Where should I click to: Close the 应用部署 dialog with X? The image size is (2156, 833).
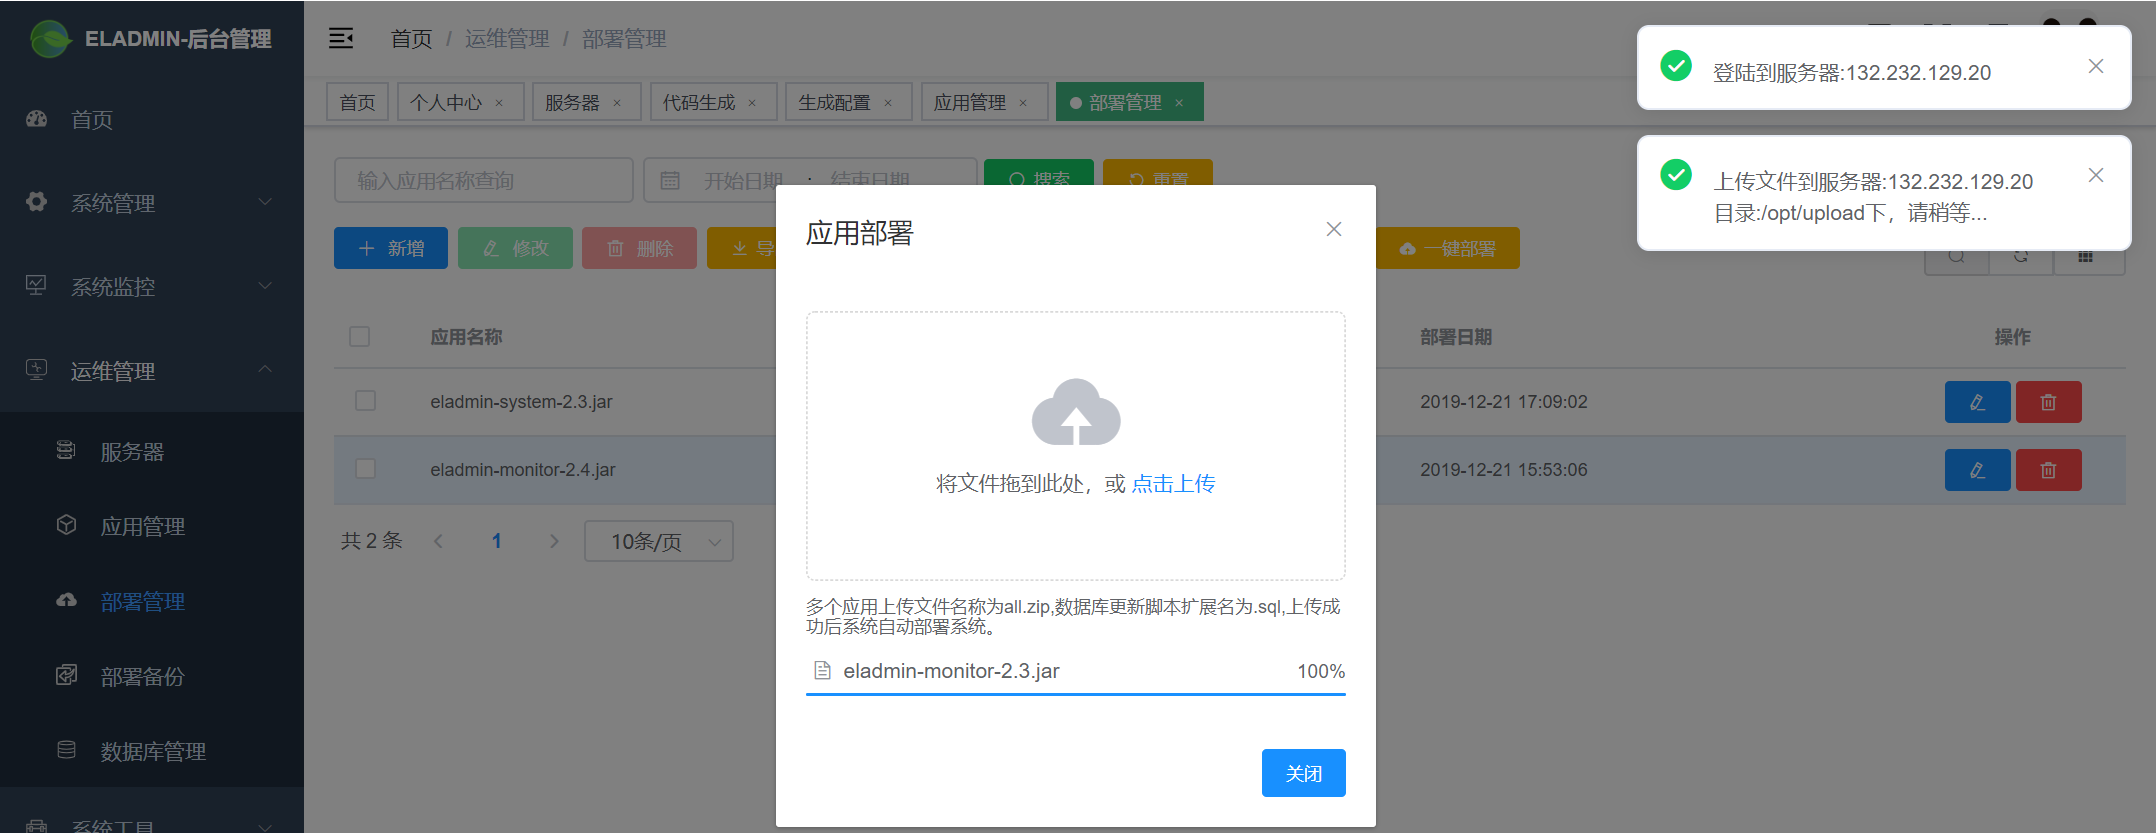(x=1333, y=229)
